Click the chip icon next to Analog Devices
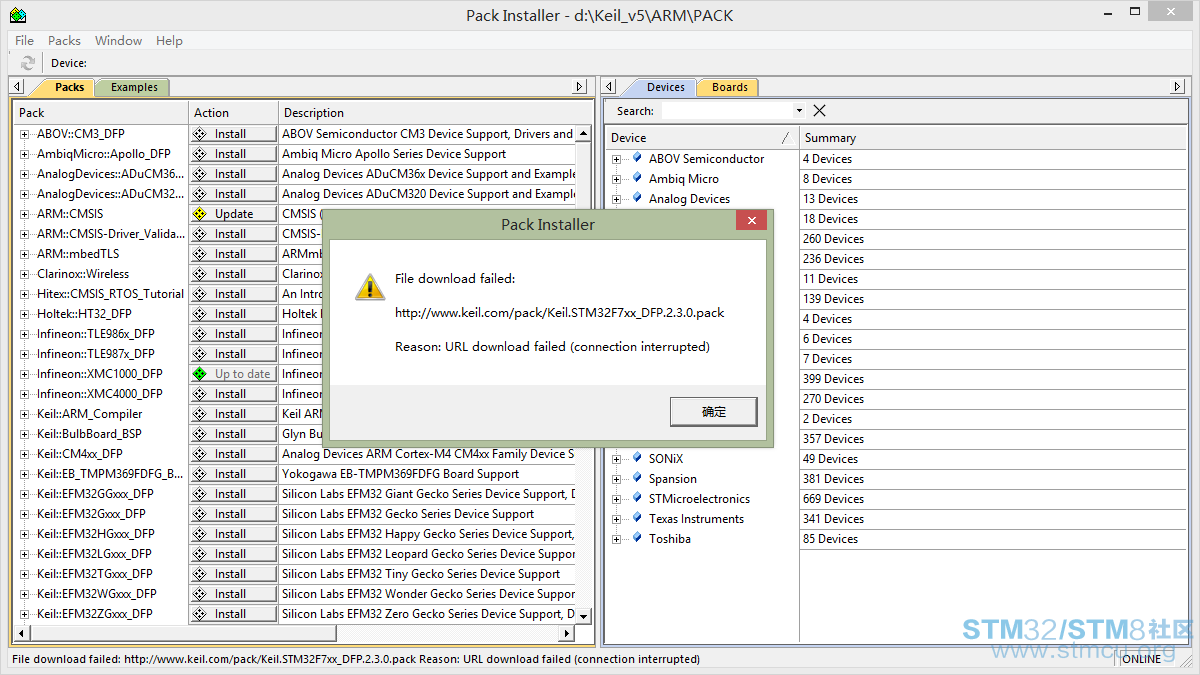This screenshot has width=1200, height=675. [x=637, y=198]
